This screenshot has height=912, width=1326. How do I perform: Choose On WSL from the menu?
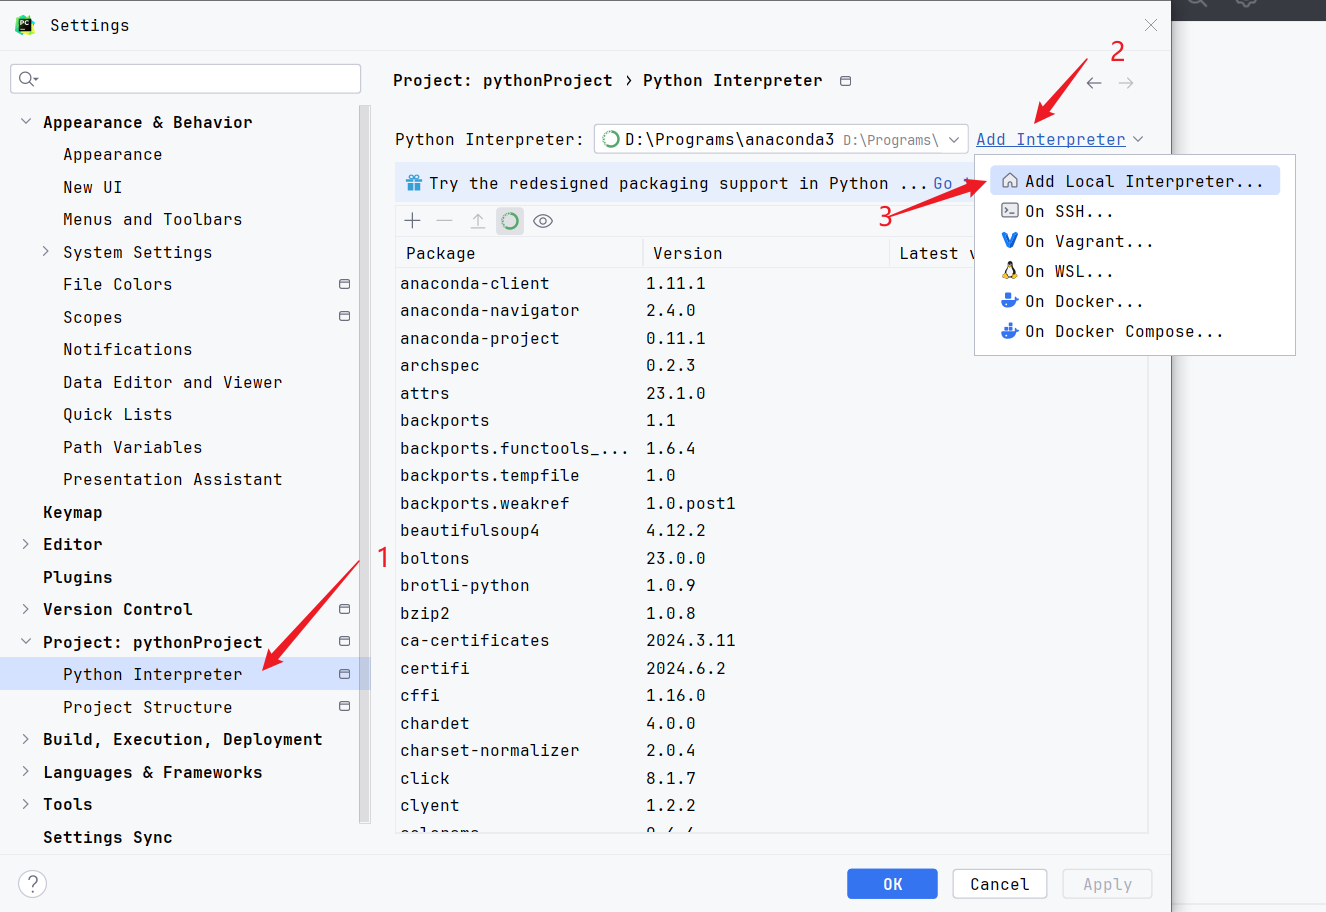pos(1068,271)
